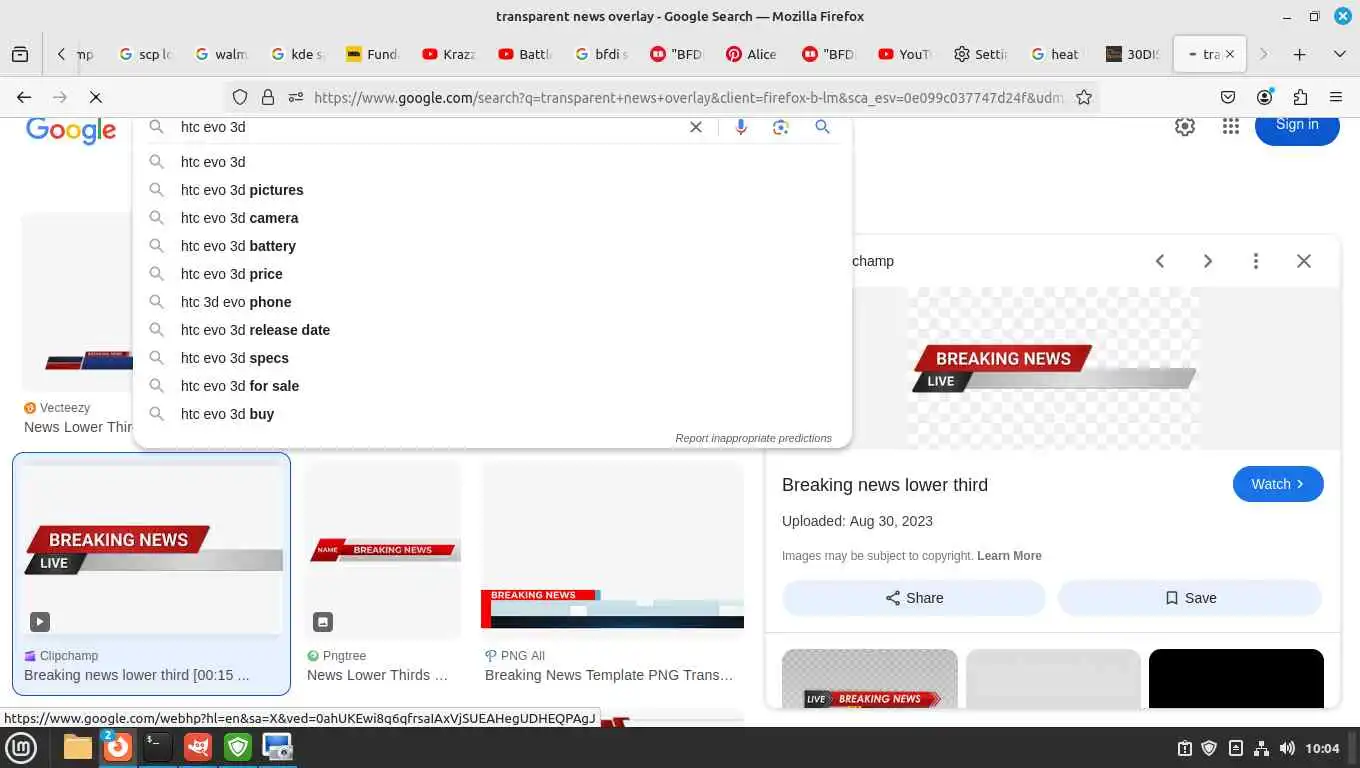Share the breaking news image

(x=914, y=598)
